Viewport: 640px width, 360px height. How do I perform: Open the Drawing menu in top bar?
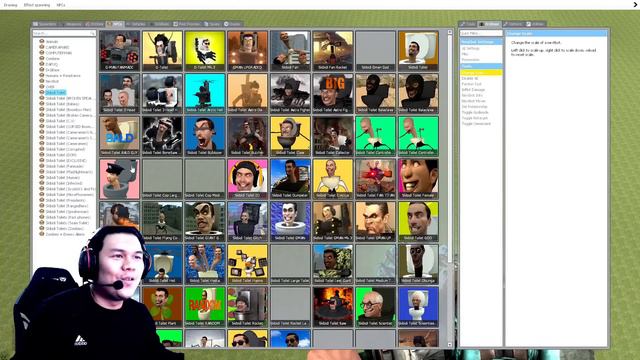10,5
